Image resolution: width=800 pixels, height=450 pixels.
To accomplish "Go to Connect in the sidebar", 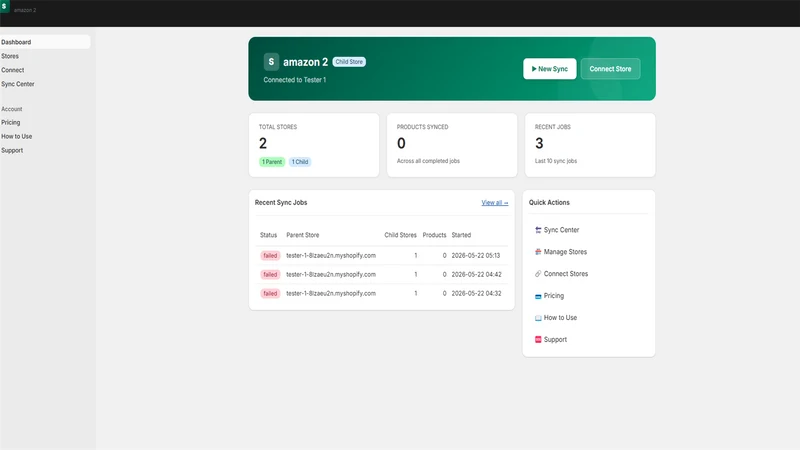I will tap(12, 70).
